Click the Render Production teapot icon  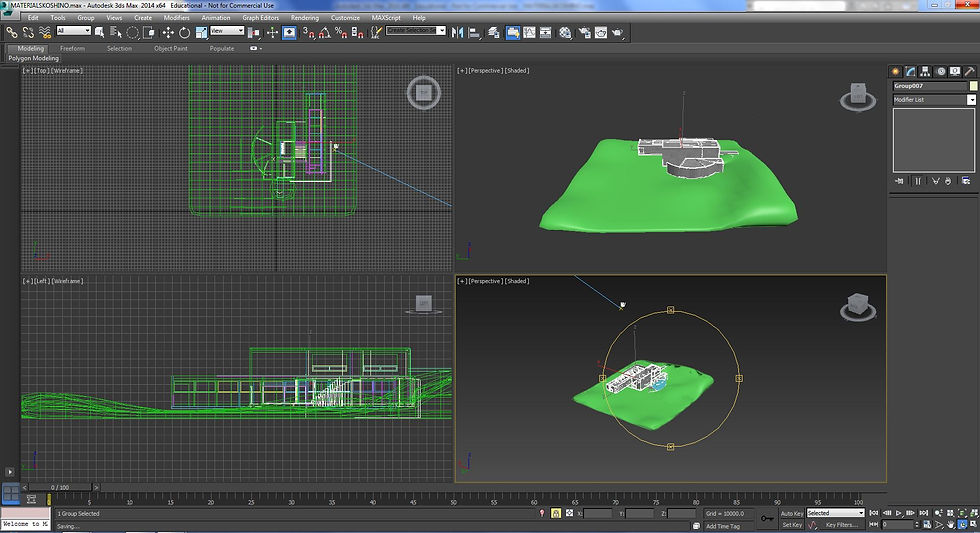coord(618,32)
